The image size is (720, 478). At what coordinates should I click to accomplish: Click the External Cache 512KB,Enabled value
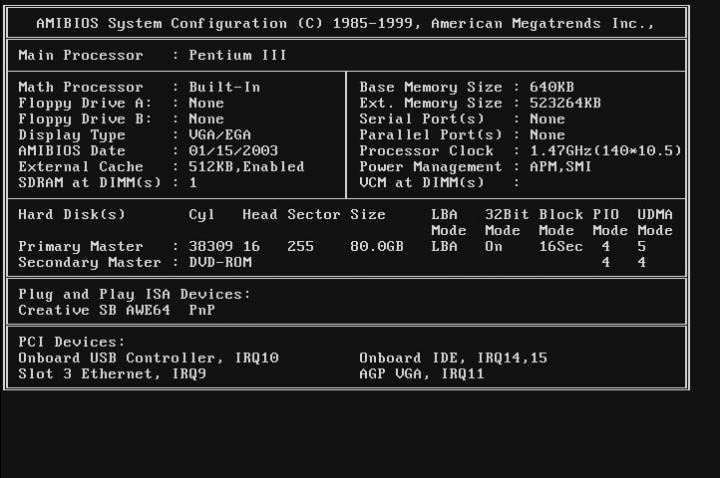pyautogui.click(x=246, y=167)
